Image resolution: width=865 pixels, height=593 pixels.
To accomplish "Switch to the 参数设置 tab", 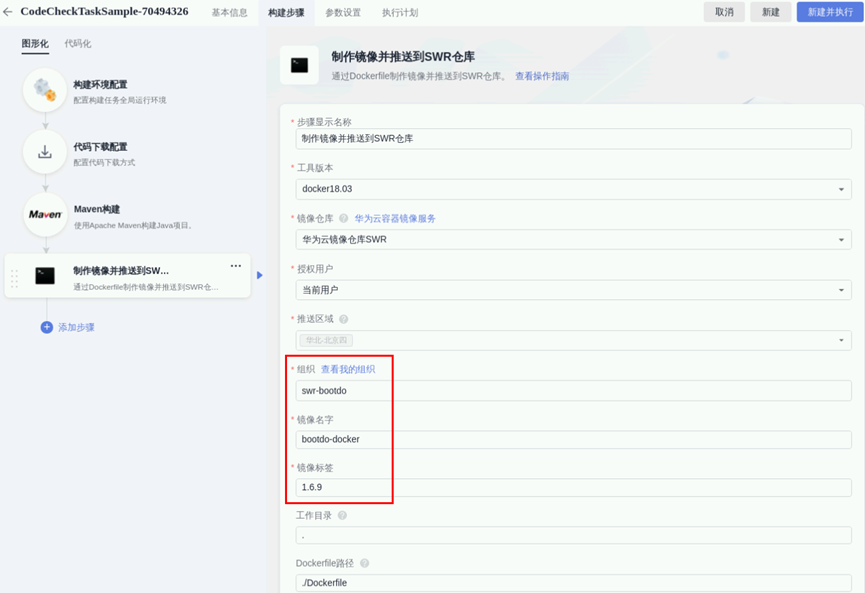I will click(x=343, y=13).
